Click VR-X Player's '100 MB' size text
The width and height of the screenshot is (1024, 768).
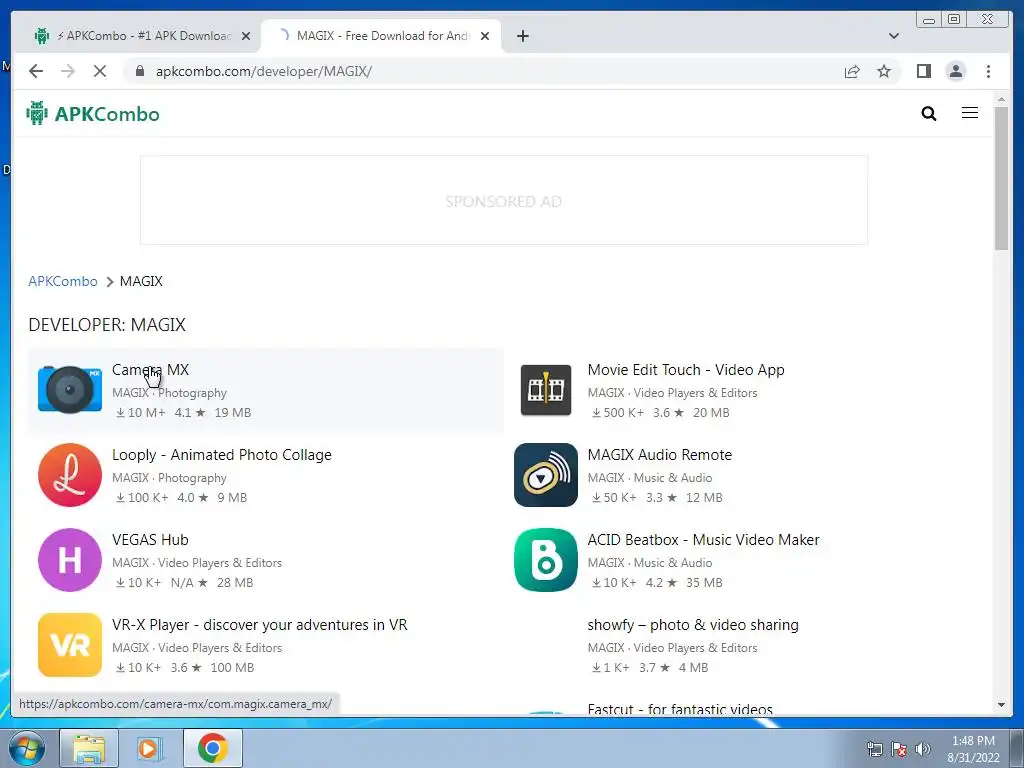232,667
